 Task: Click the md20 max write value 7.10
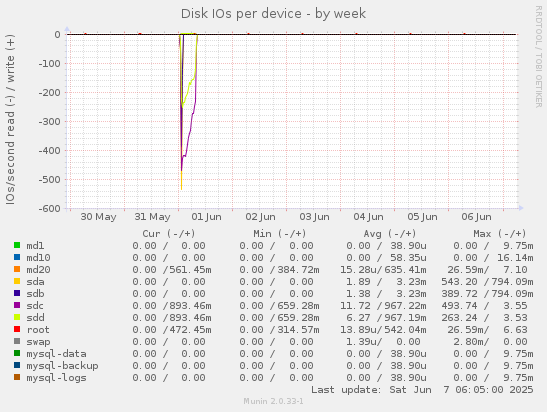(x=515, y=270)
